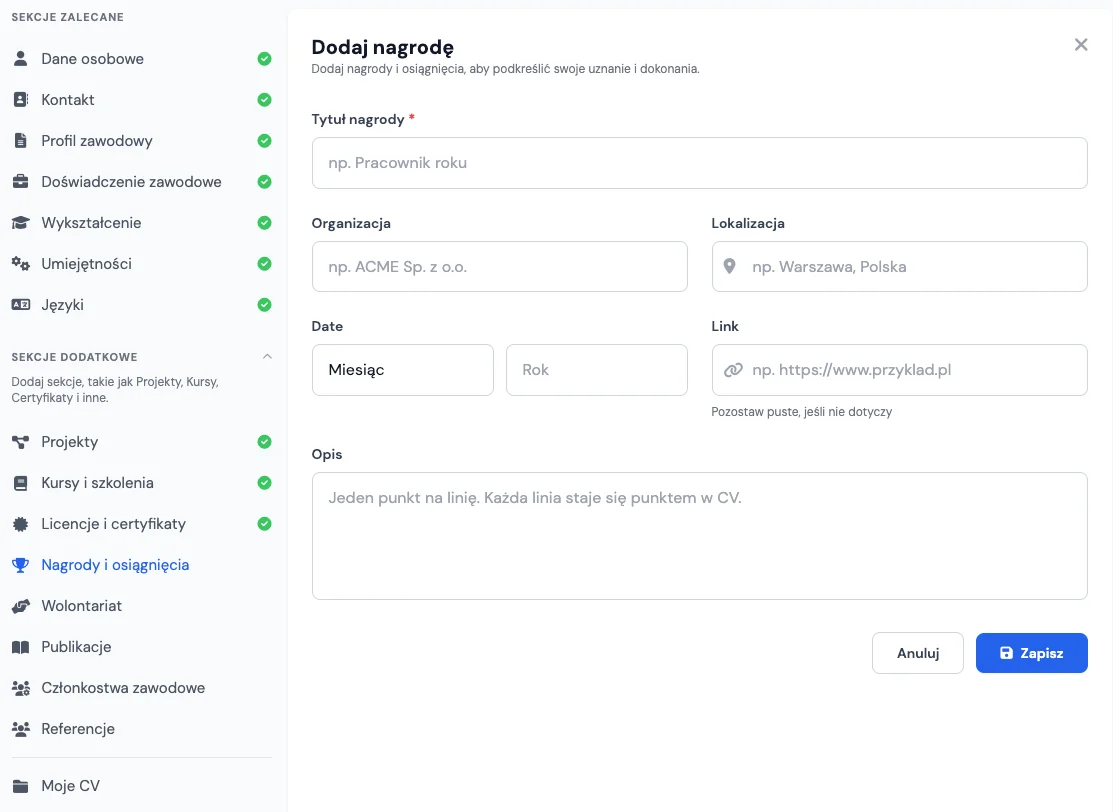Screen dimensions: 1113x812
Task: Click the green checkmark next to Kursy i szkolenia
Action: coord(264,483)
